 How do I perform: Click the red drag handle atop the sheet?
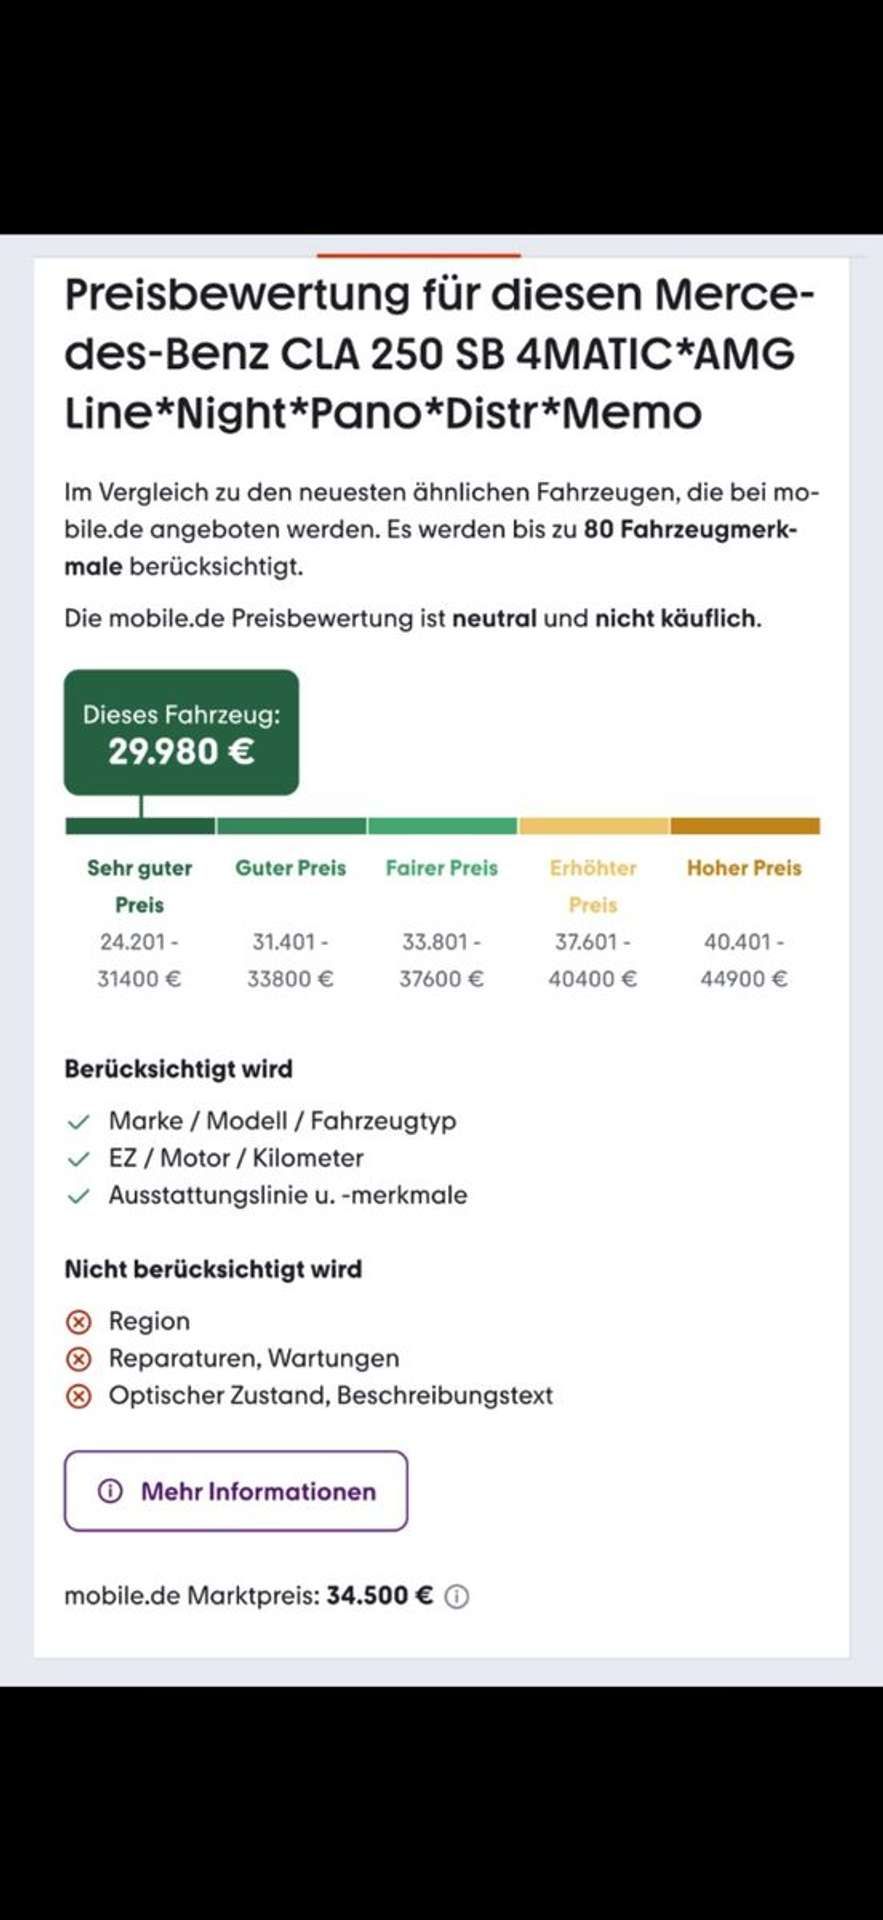(x=419, y=256)
